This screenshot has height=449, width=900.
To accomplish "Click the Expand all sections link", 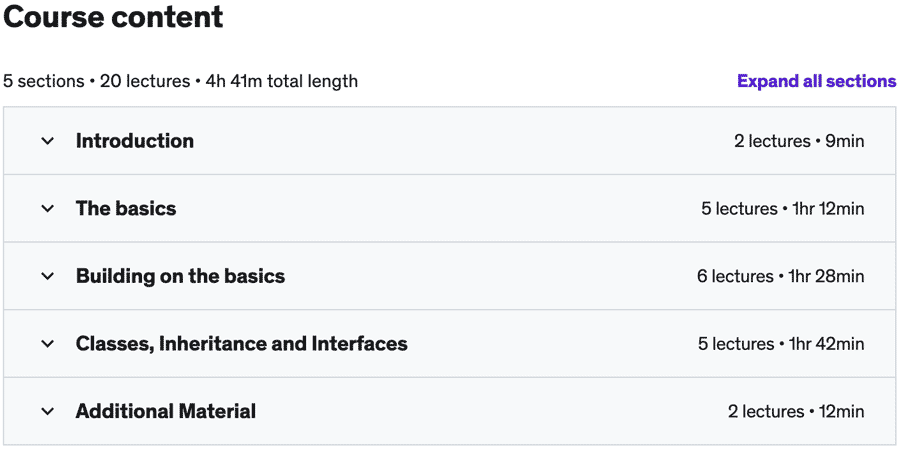I will [816, 81].
